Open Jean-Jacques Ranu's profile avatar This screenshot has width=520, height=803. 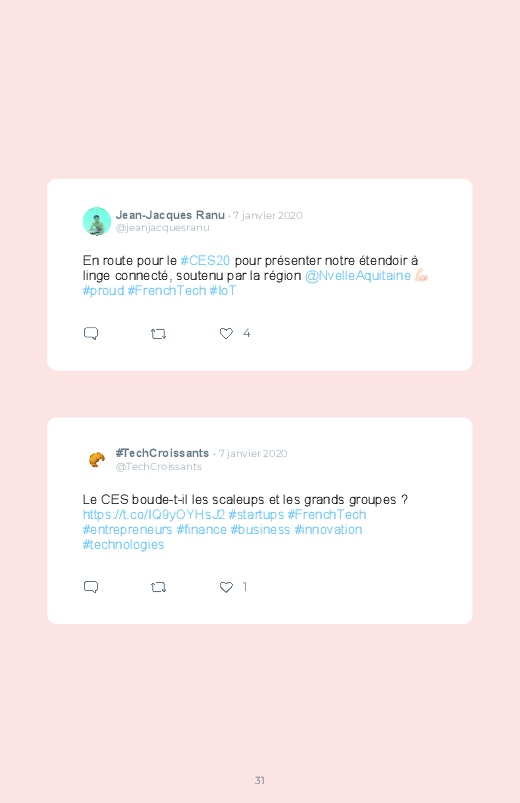click(97, 221)
